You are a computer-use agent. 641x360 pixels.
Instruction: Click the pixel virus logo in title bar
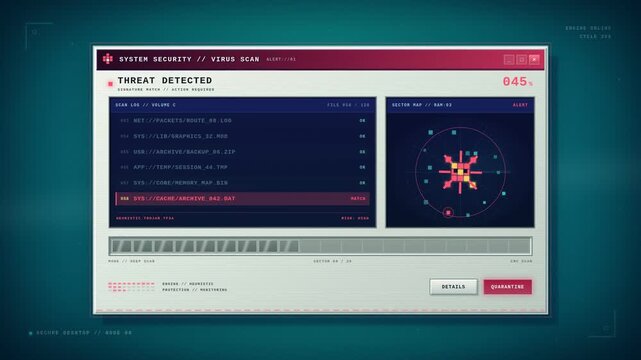[x=108, y=59]
